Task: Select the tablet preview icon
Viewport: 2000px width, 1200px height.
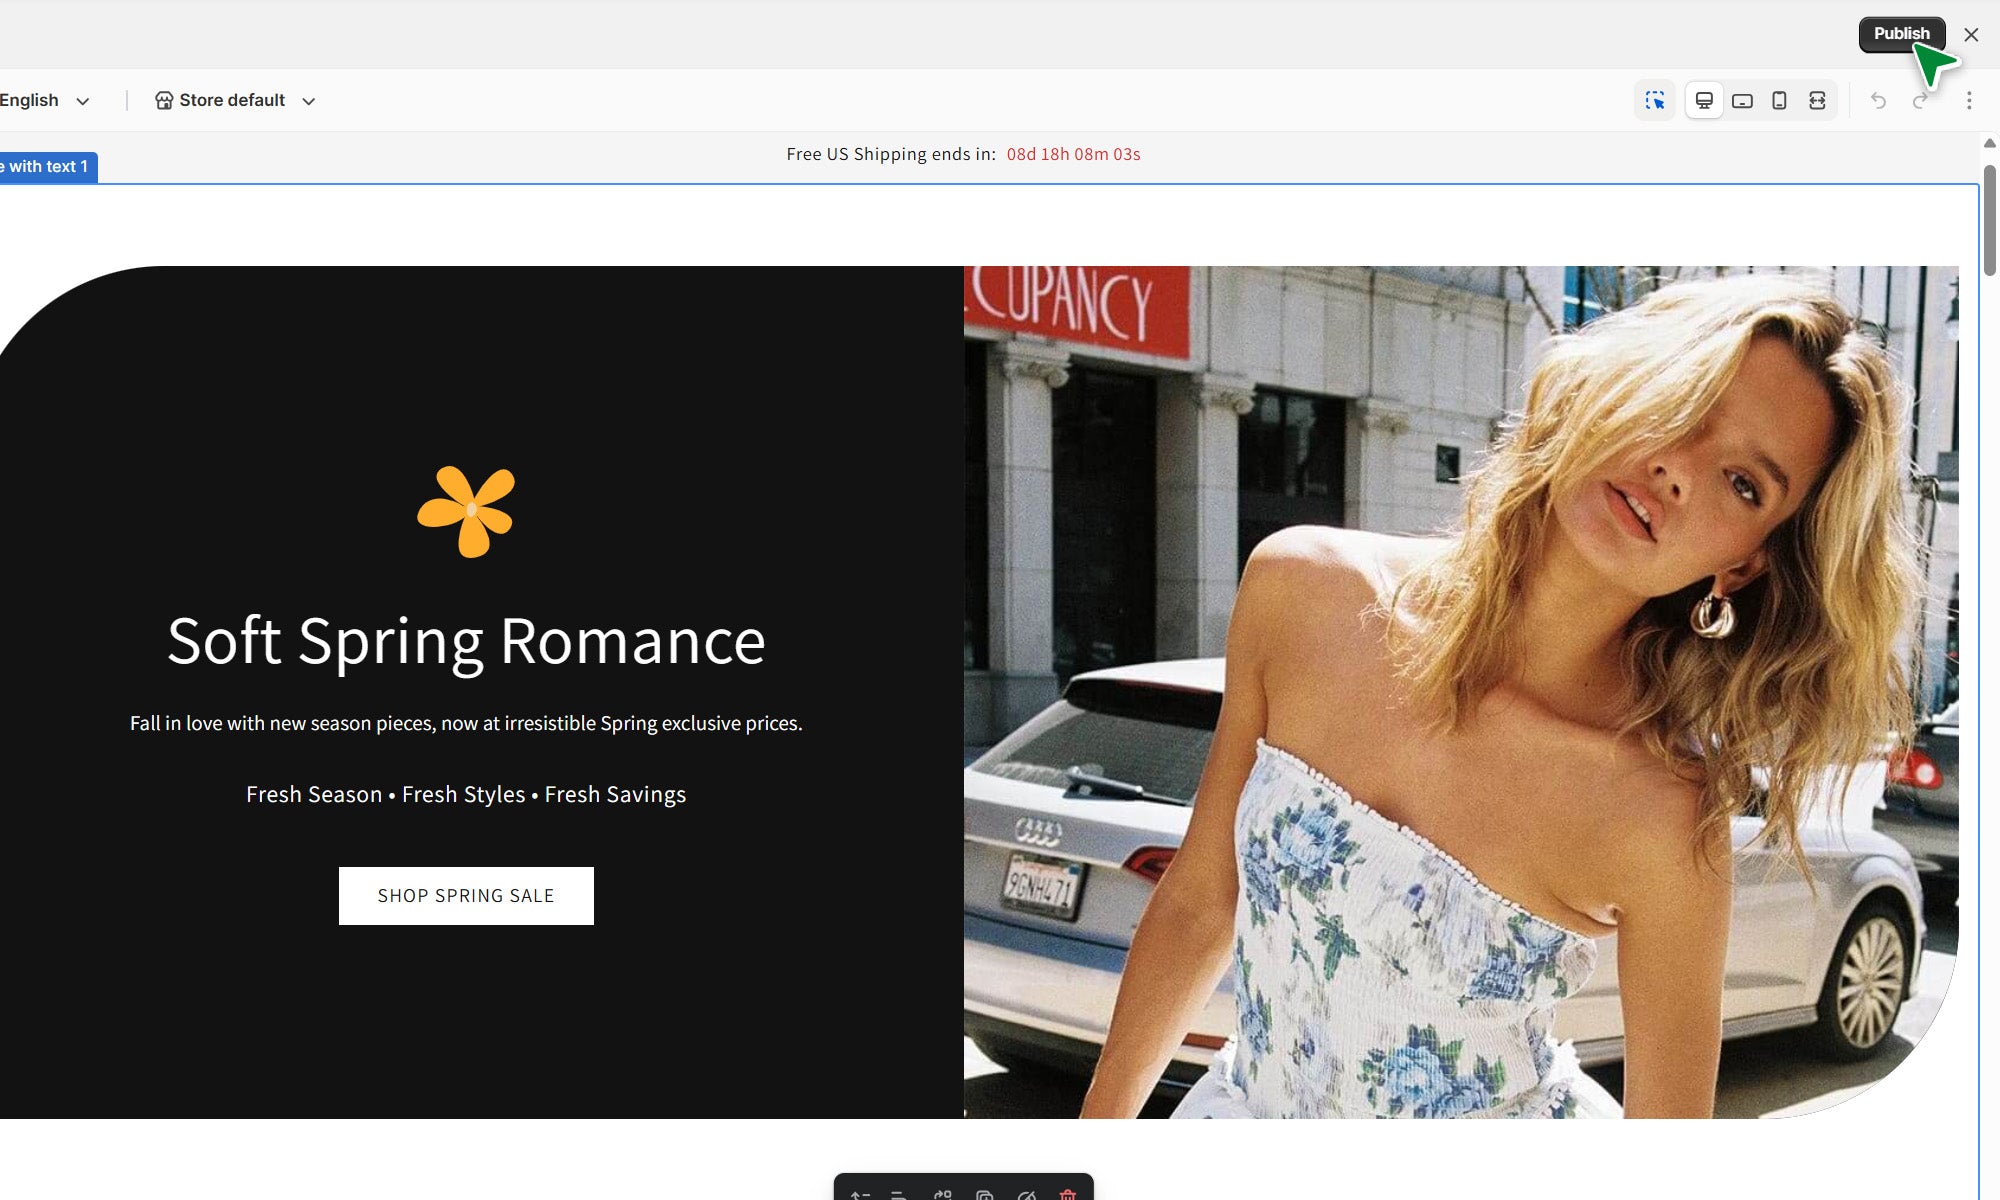Action: coord(1742,101)
